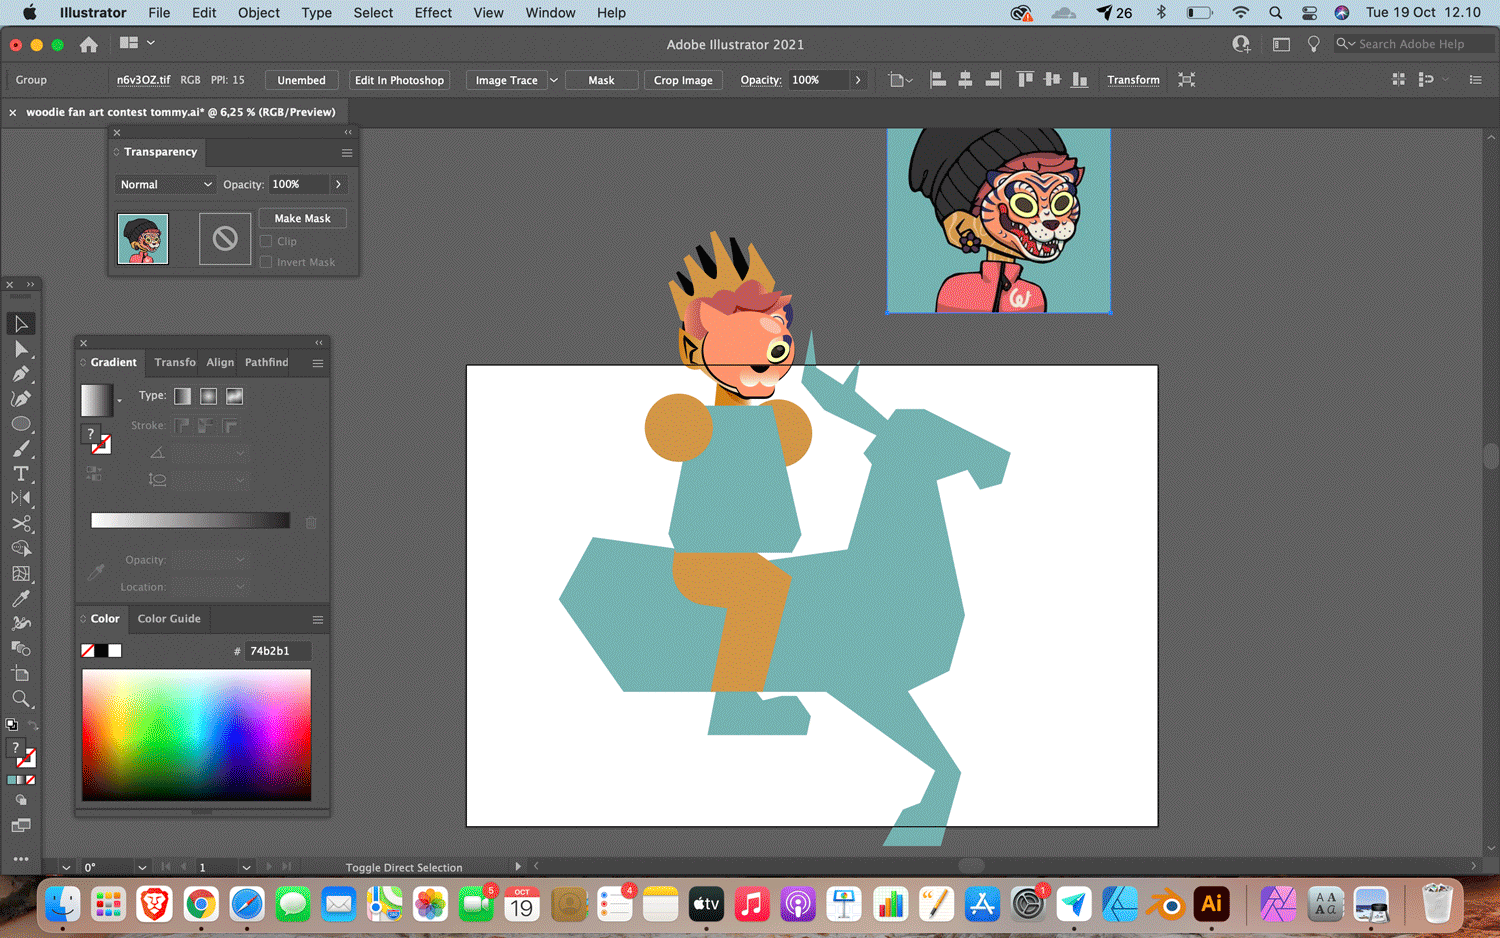
Task: Click the gradient slider bar
Action: (190, 520)
